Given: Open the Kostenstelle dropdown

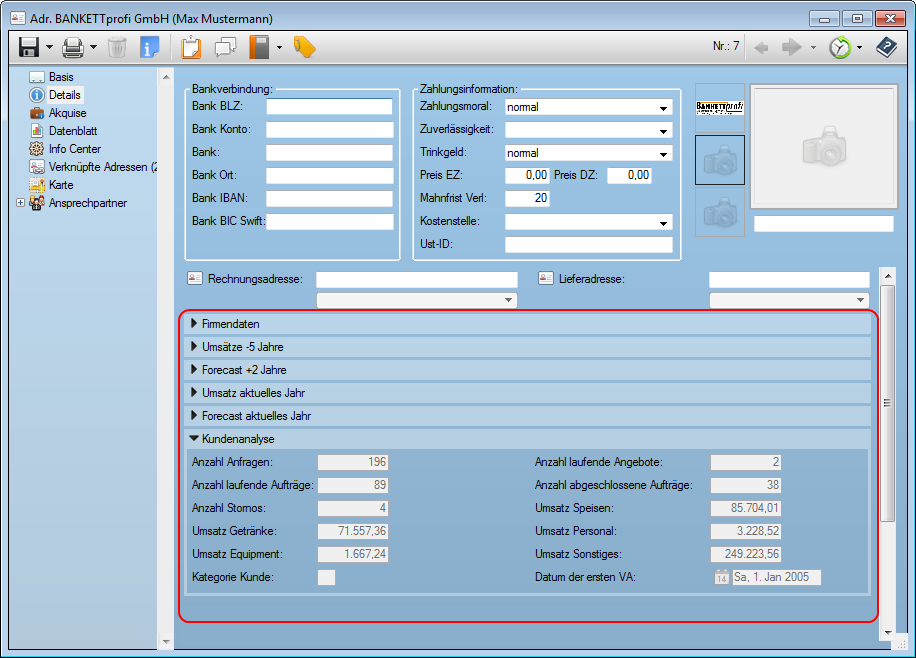Looking at the screenshot, I should 663,223.
